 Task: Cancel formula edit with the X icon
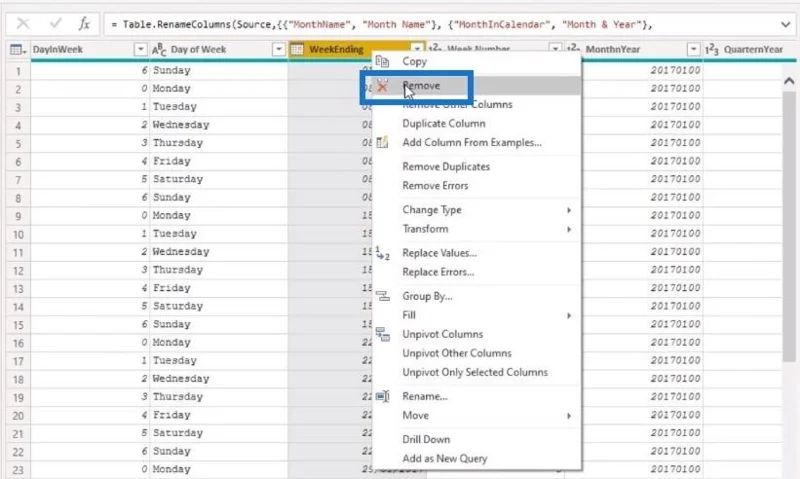point(23,24)
